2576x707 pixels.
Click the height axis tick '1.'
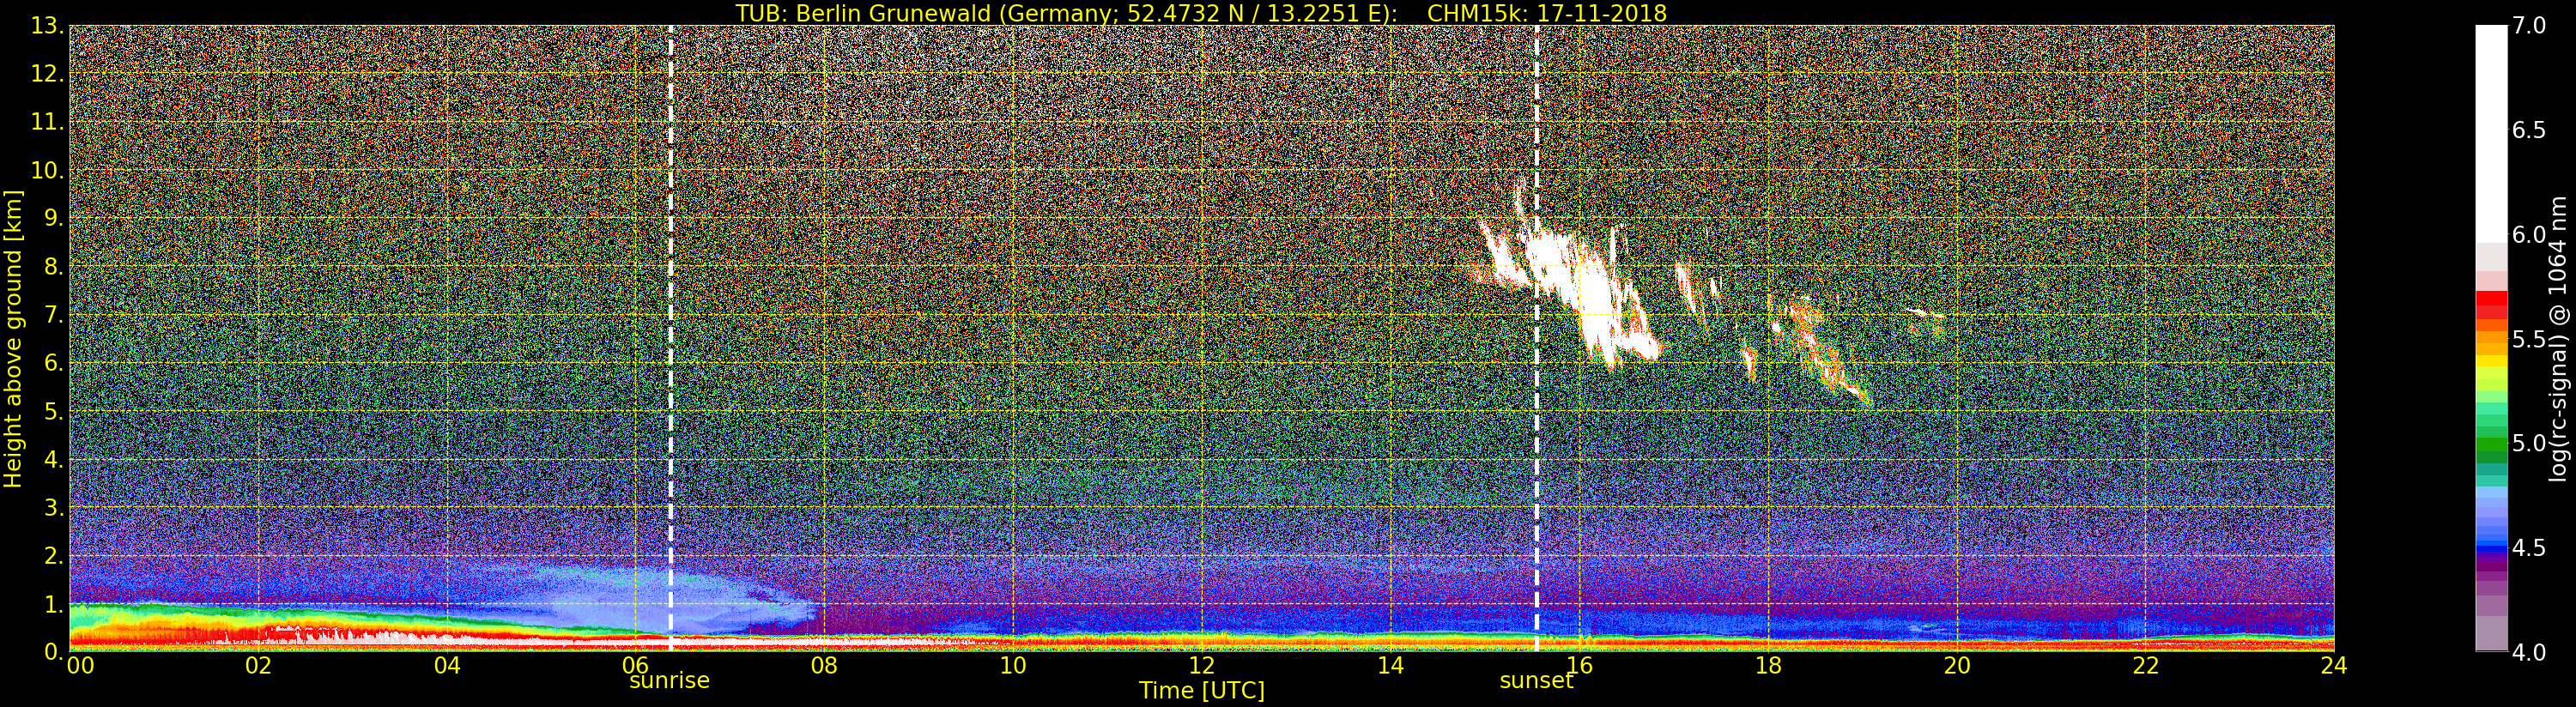pyautogui.click(x=54, y=603)
